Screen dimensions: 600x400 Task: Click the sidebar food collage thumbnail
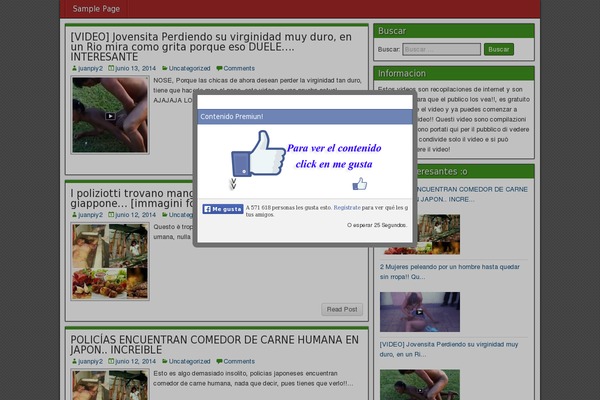(x=438, y=234)
